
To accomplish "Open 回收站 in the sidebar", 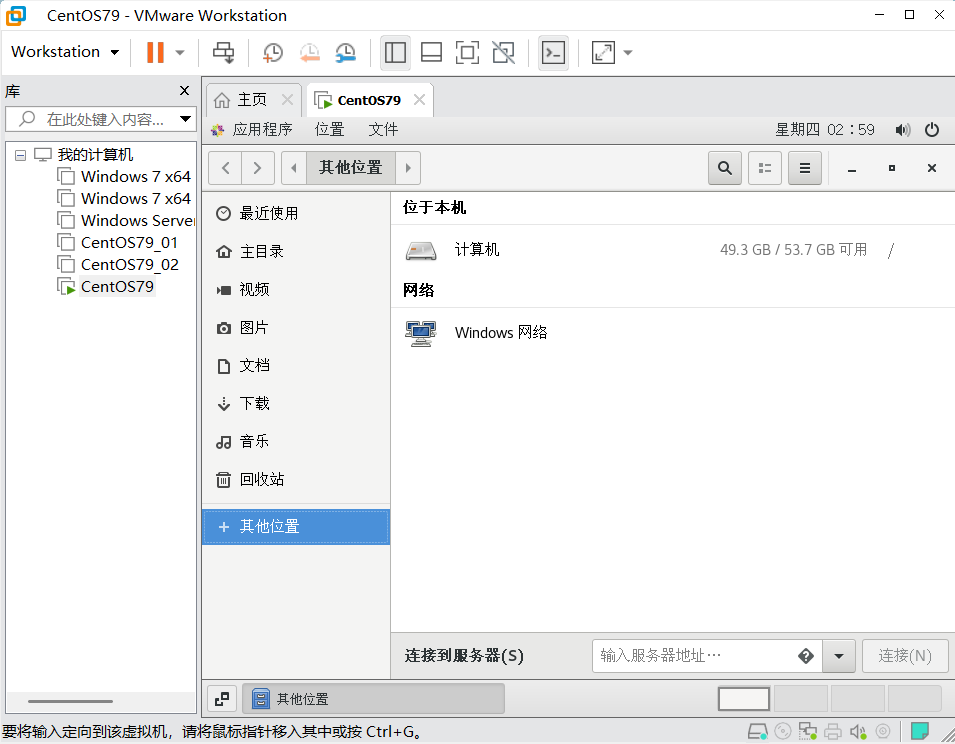I will point(296,479).
